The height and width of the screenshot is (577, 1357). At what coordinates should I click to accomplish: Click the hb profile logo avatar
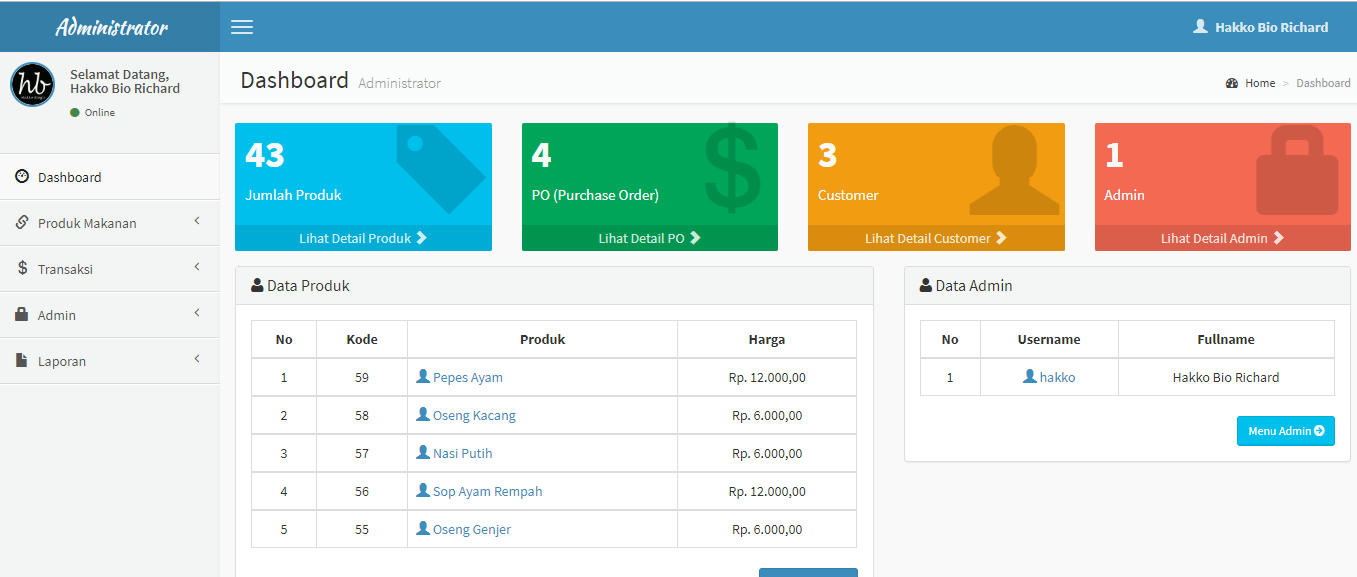(32, 85)
